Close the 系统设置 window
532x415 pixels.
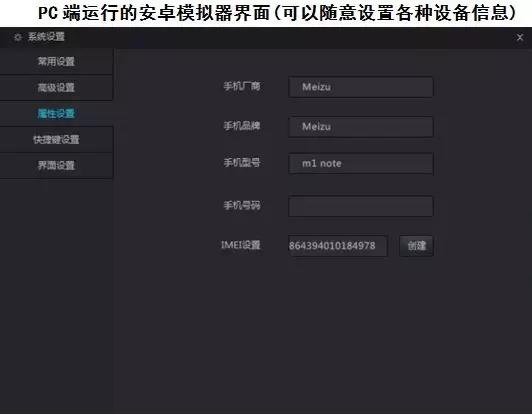point(520,37)
